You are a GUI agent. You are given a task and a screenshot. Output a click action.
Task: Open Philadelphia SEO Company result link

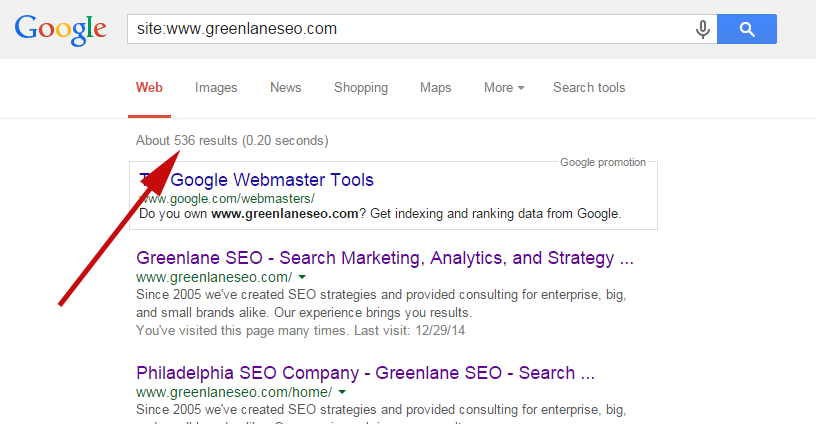click(365, 373)
